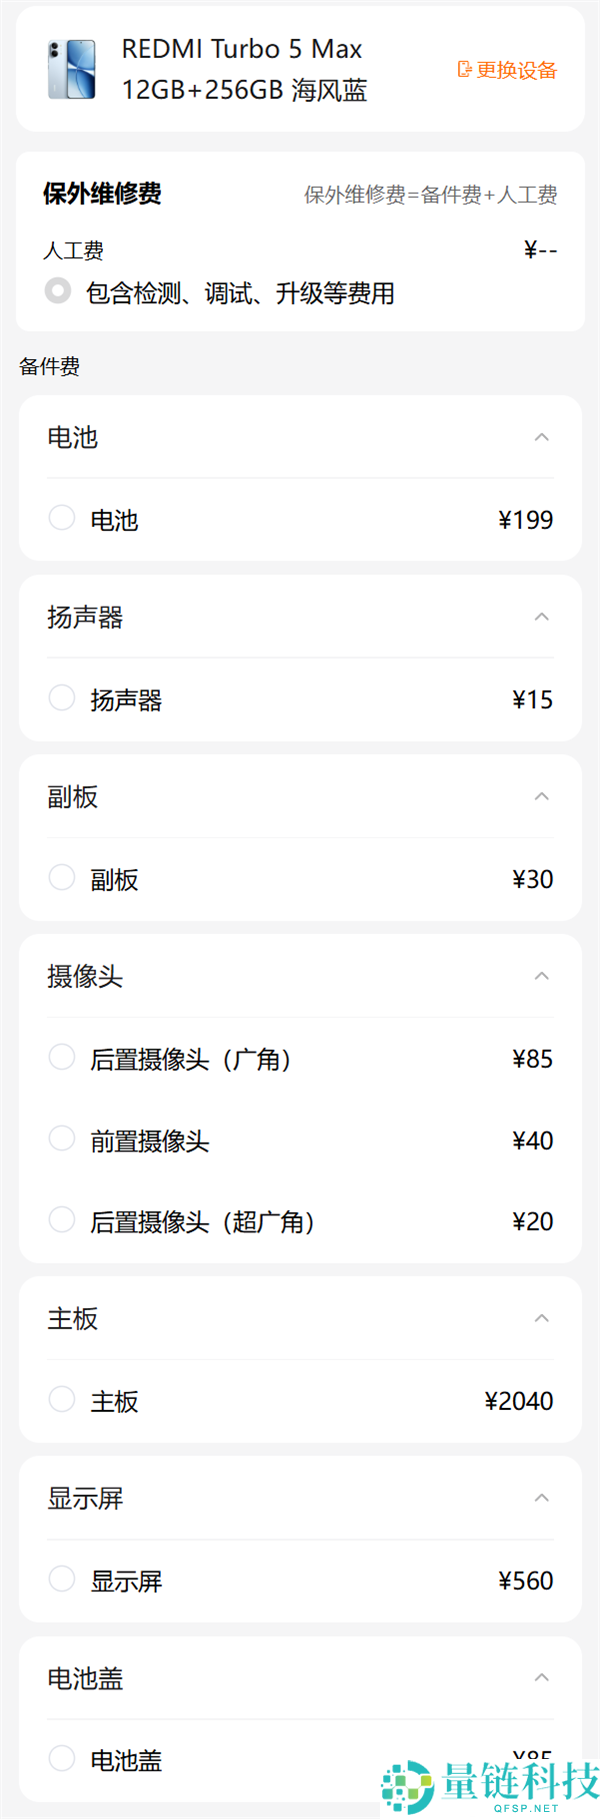Collapse the 电池 section chevron
Screen dimensions: 600x1819
click(x=541, y=437)
